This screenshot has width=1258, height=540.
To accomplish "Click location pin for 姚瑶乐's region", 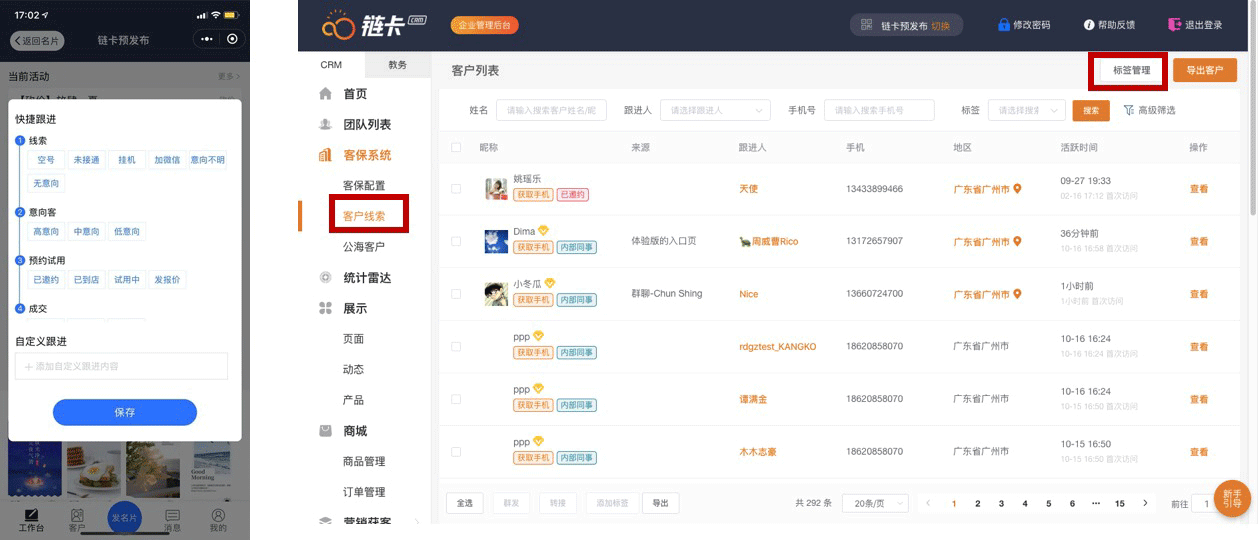I will pyautogui.click(x=1017, y=189).
